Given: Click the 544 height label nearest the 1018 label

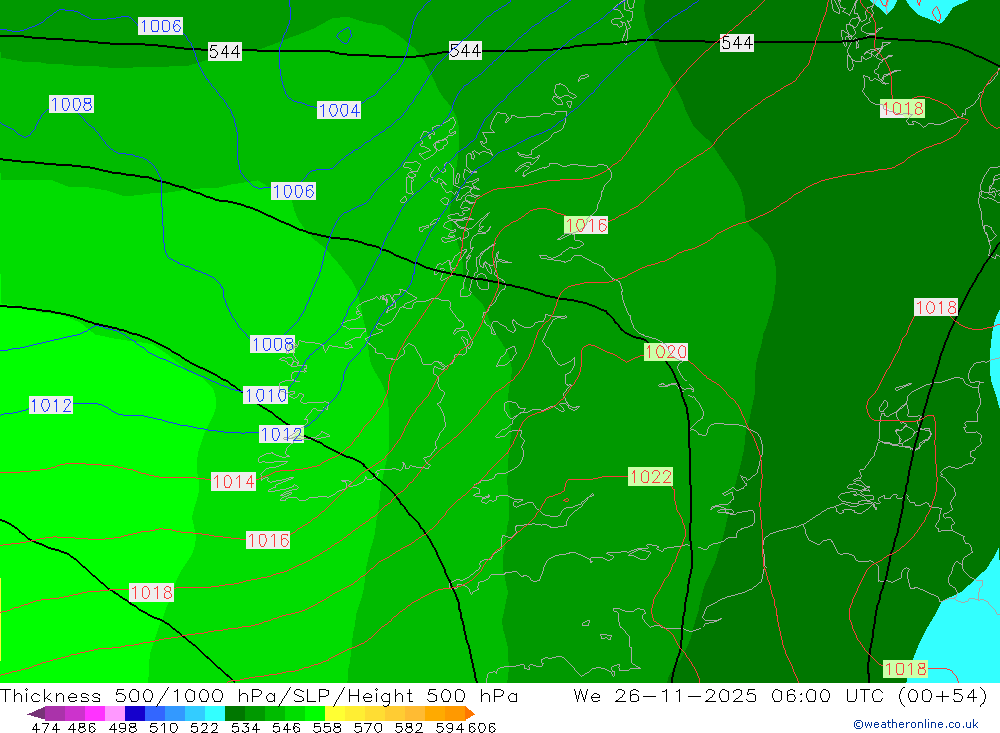Looking at the screenshot, I should click(737, 43).
